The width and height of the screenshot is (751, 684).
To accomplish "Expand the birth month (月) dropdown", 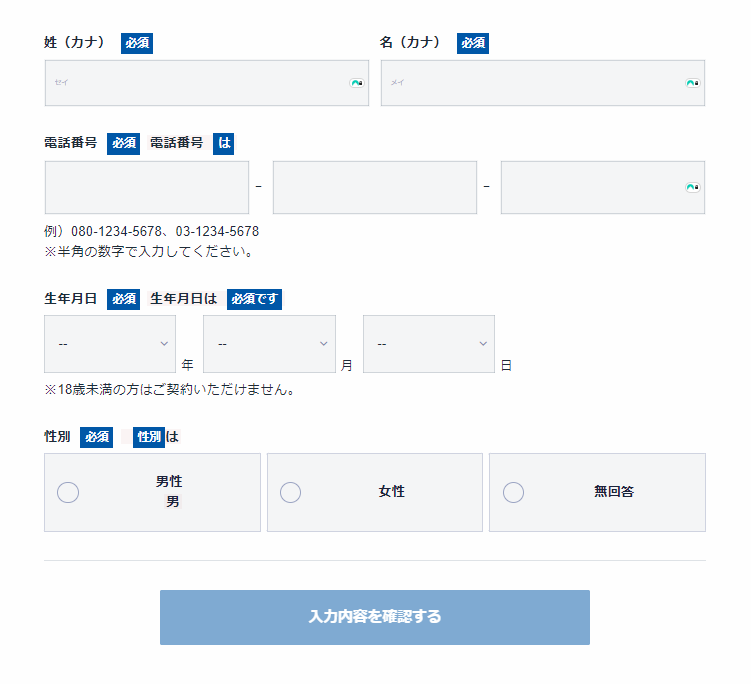I will coord(269,344).
